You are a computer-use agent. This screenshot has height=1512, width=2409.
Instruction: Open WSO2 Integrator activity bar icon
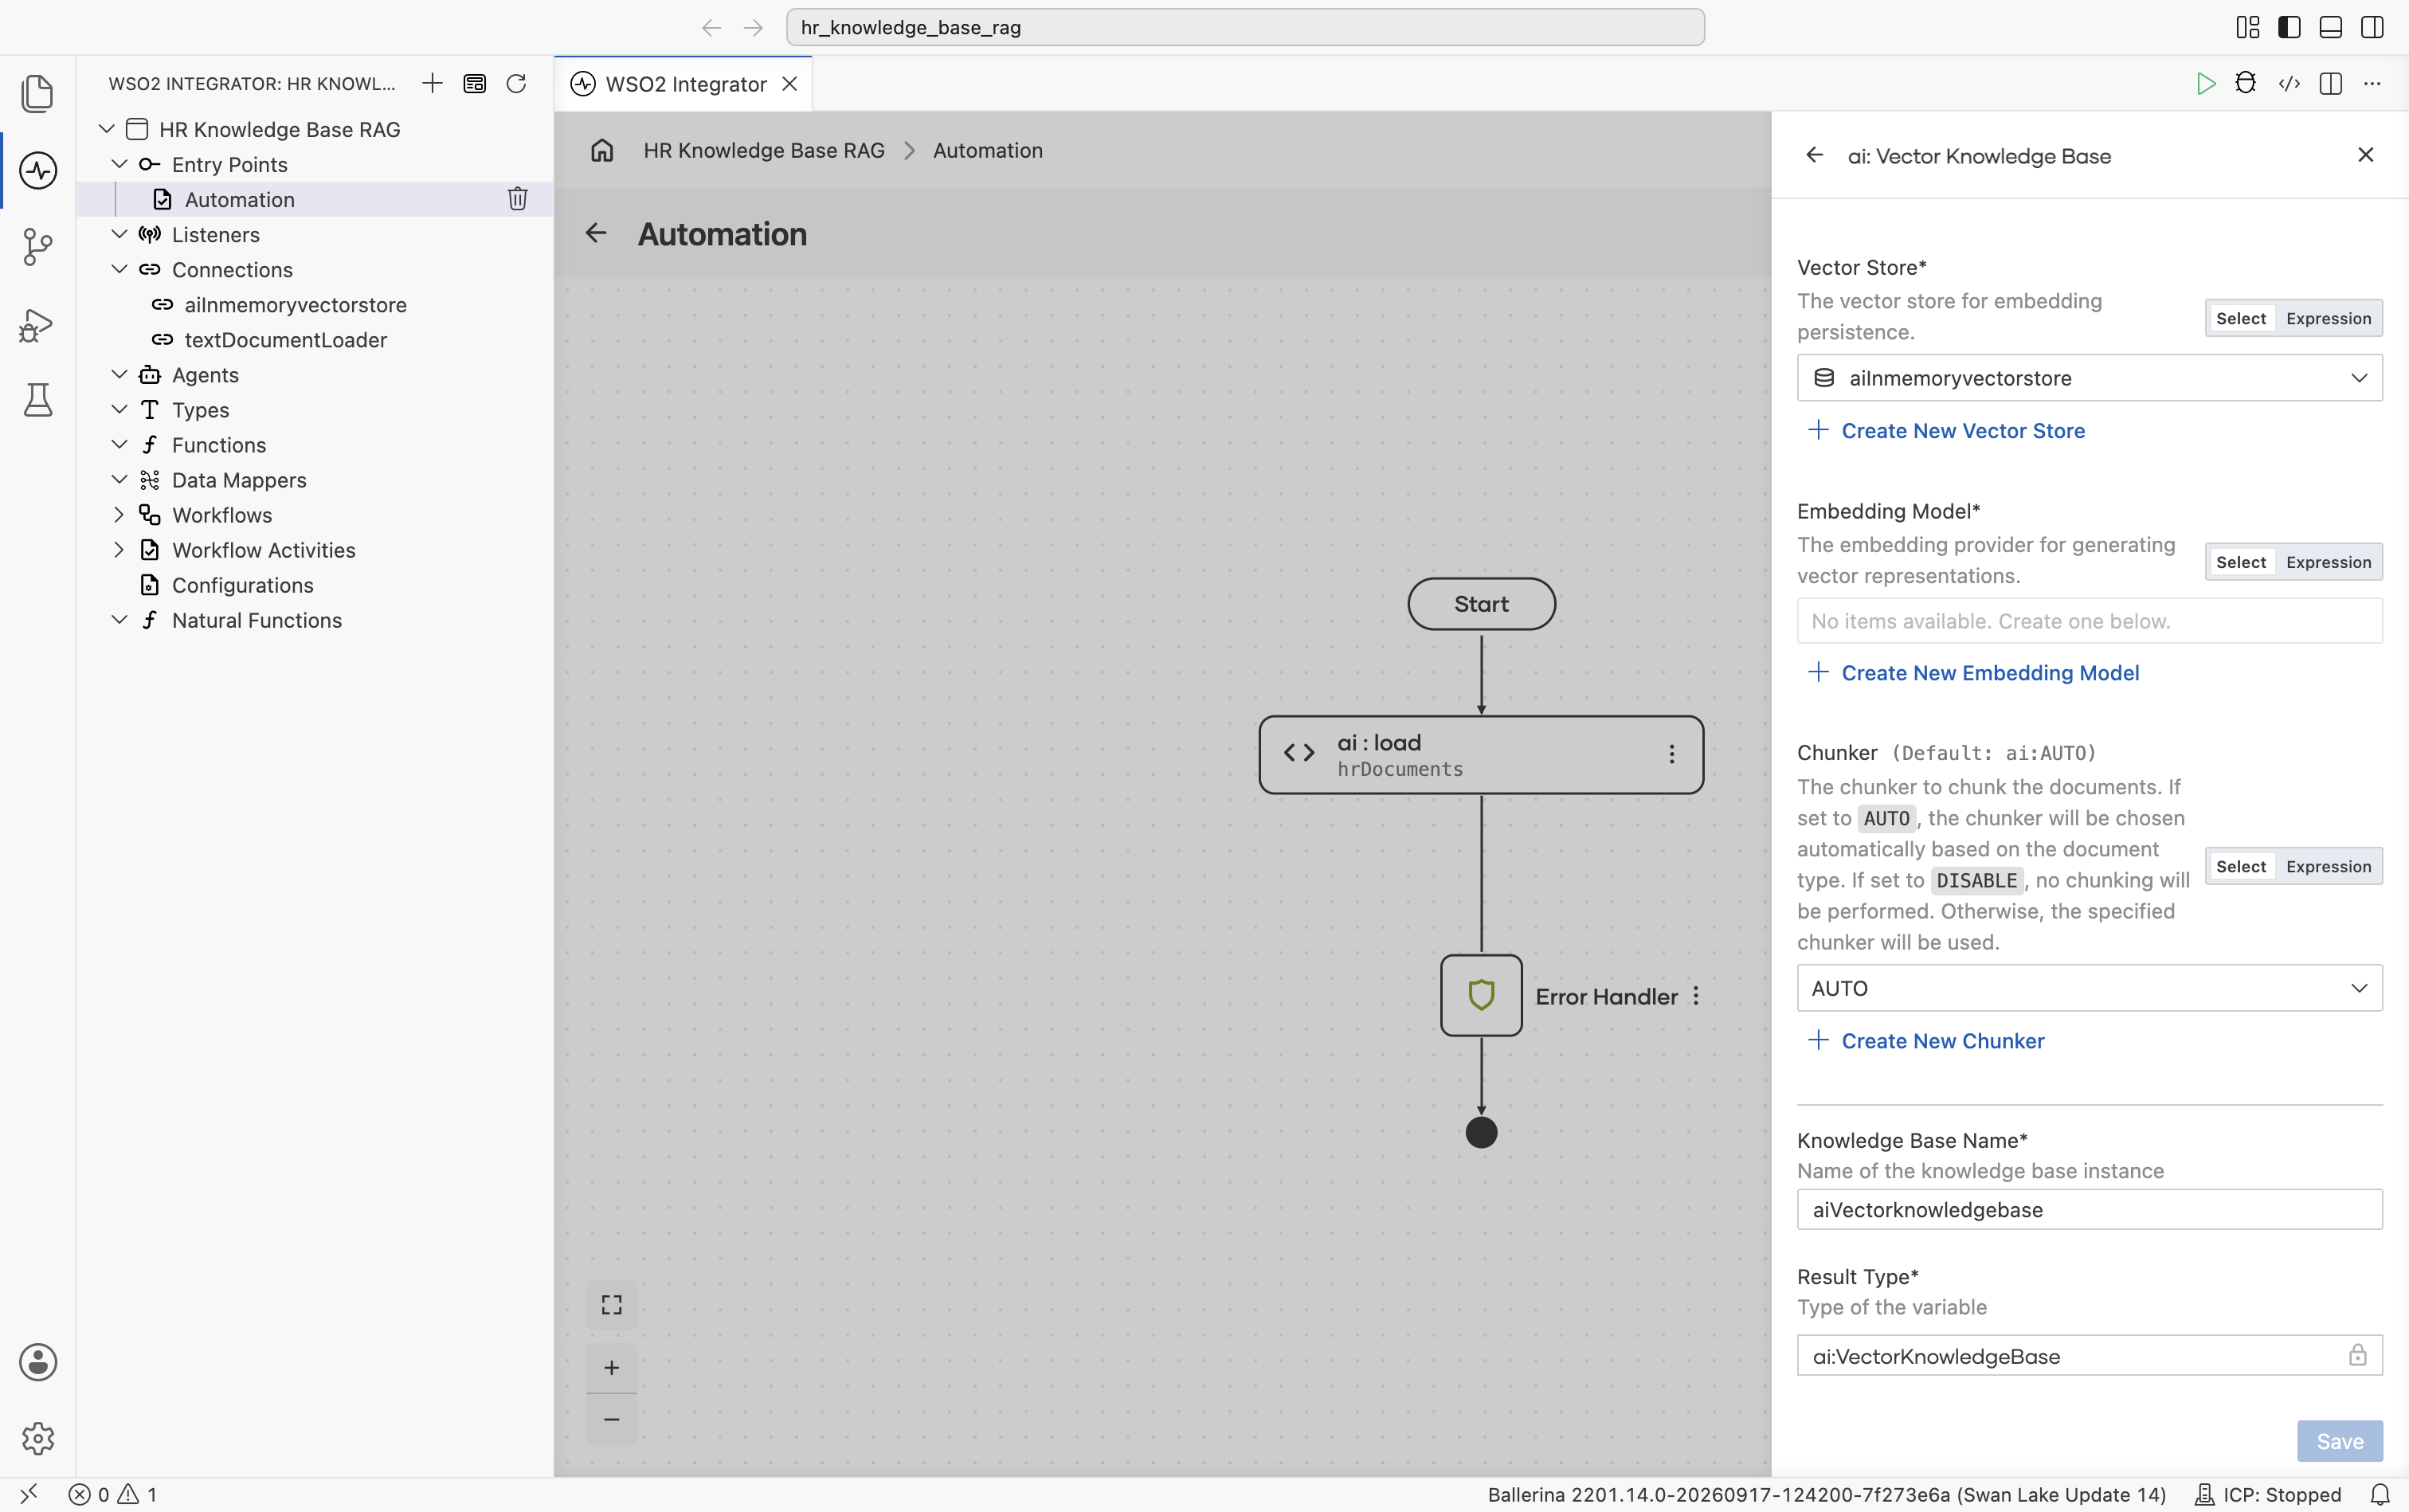point(38,170)
